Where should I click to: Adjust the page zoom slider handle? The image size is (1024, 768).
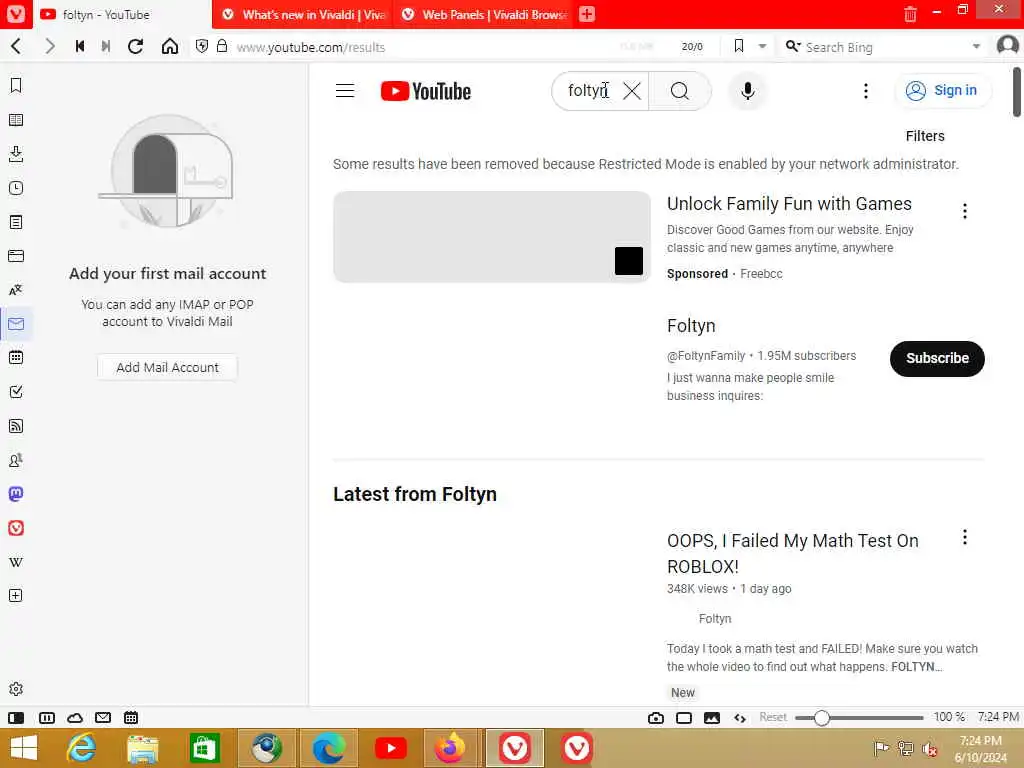click(x=822, y=718)
